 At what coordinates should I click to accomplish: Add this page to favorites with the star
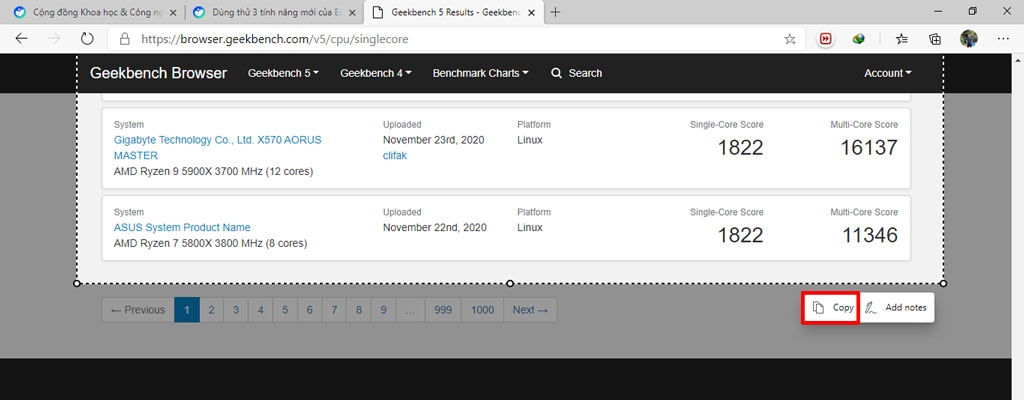[790, 39]
